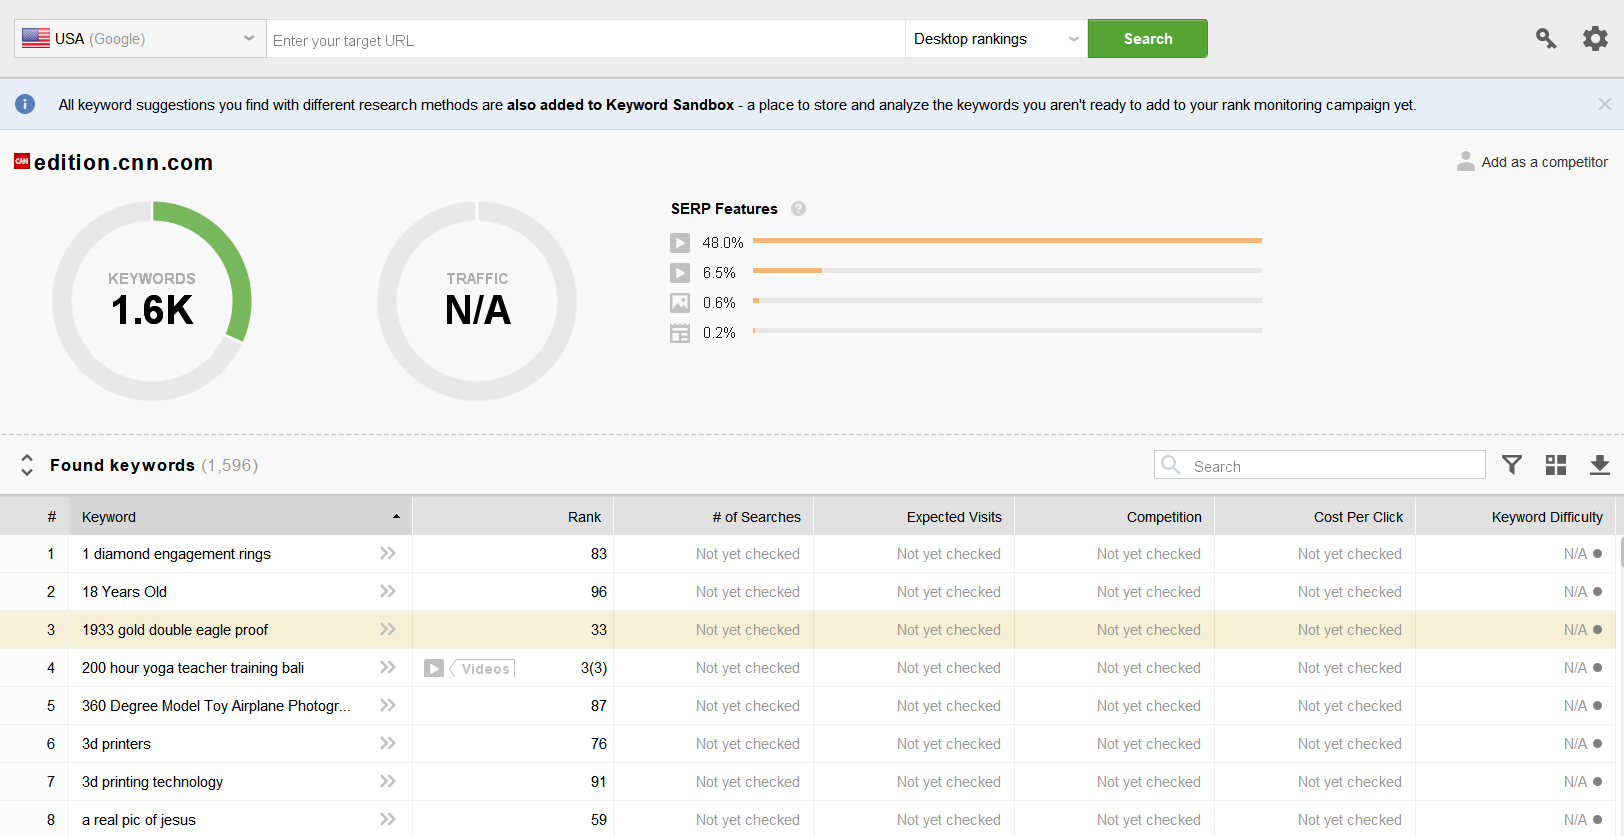Screen dimensions: 1624x836
Task: Click the wrench tool icon
Action: [x=1546, y=39]
